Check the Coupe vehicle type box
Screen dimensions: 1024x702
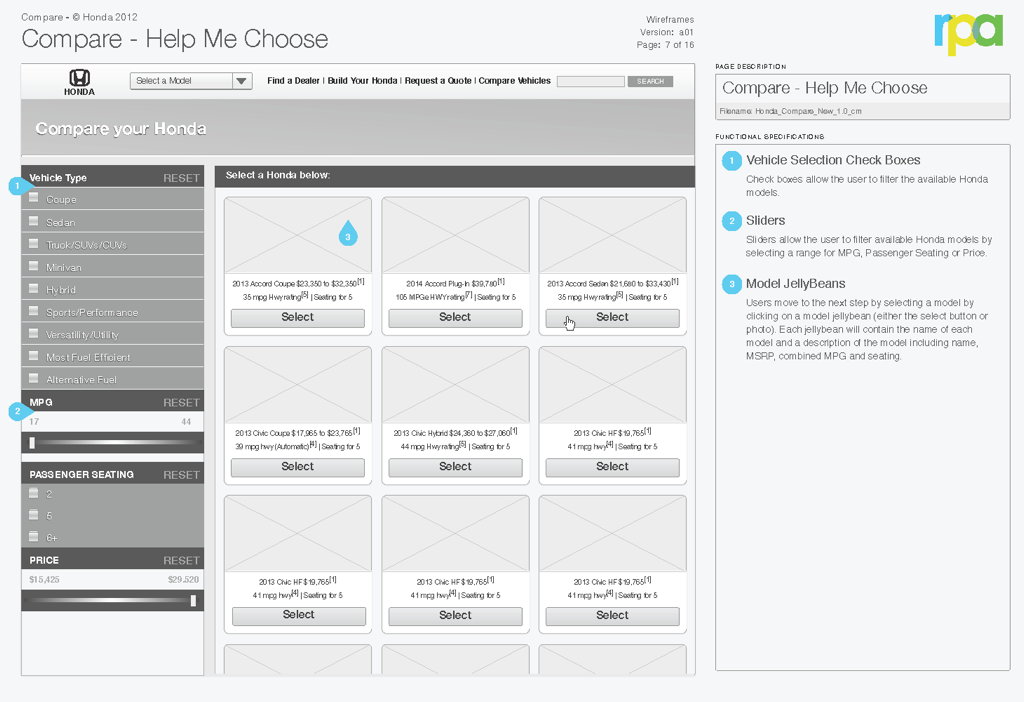click(x=34, y=198)
